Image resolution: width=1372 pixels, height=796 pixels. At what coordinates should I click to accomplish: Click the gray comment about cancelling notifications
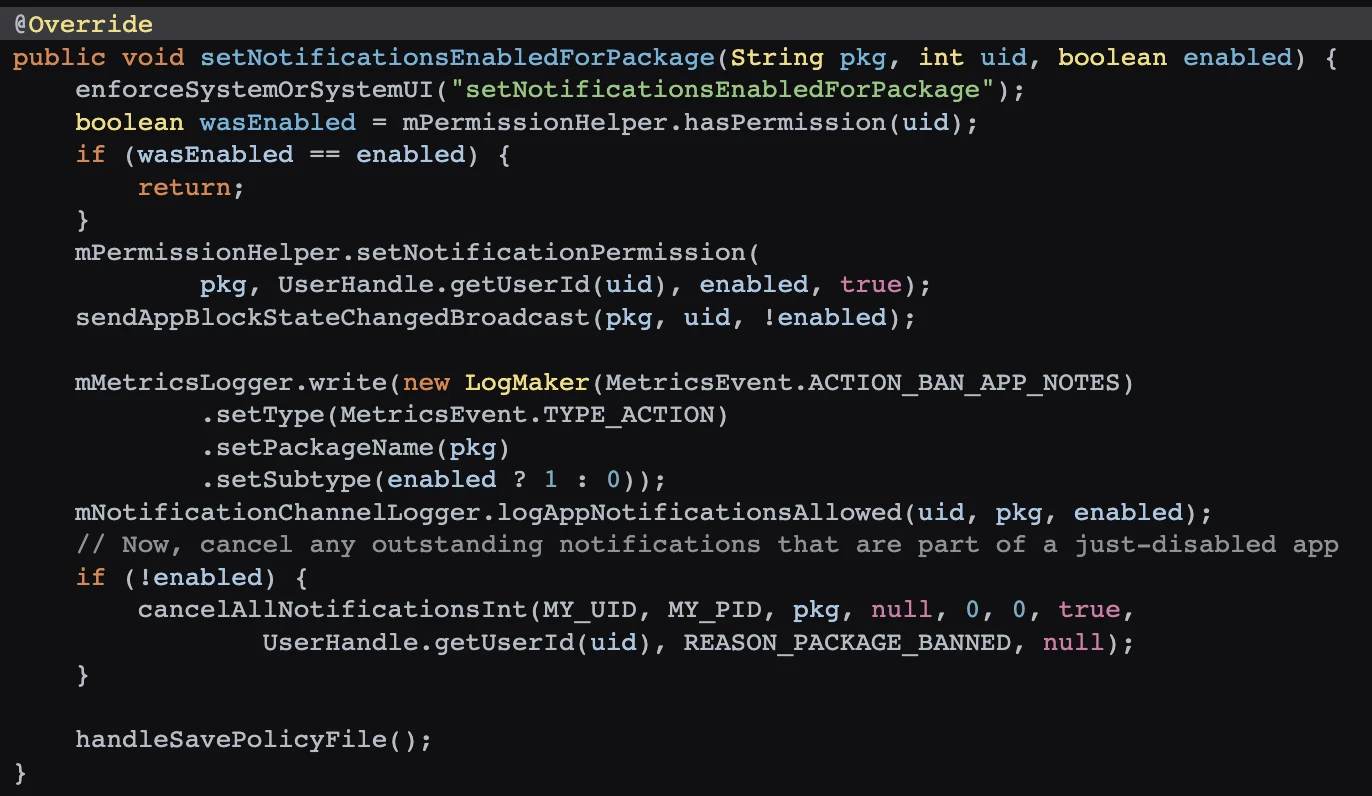coord(706,545)
